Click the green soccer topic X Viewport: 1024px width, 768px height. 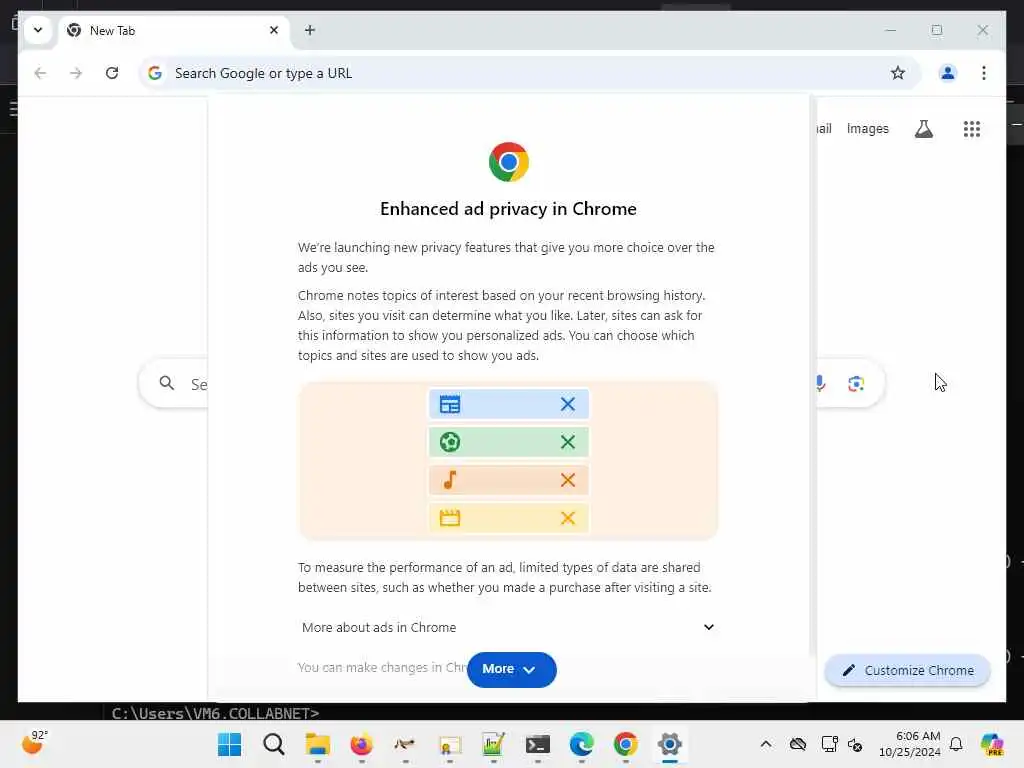pyautogui.click(x=568, y=442)
